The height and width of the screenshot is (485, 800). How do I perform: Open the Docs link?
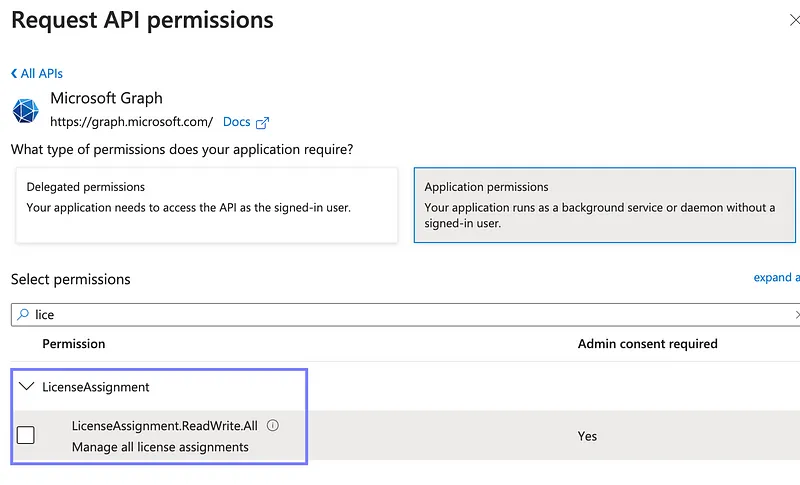(x=237, y=122)
